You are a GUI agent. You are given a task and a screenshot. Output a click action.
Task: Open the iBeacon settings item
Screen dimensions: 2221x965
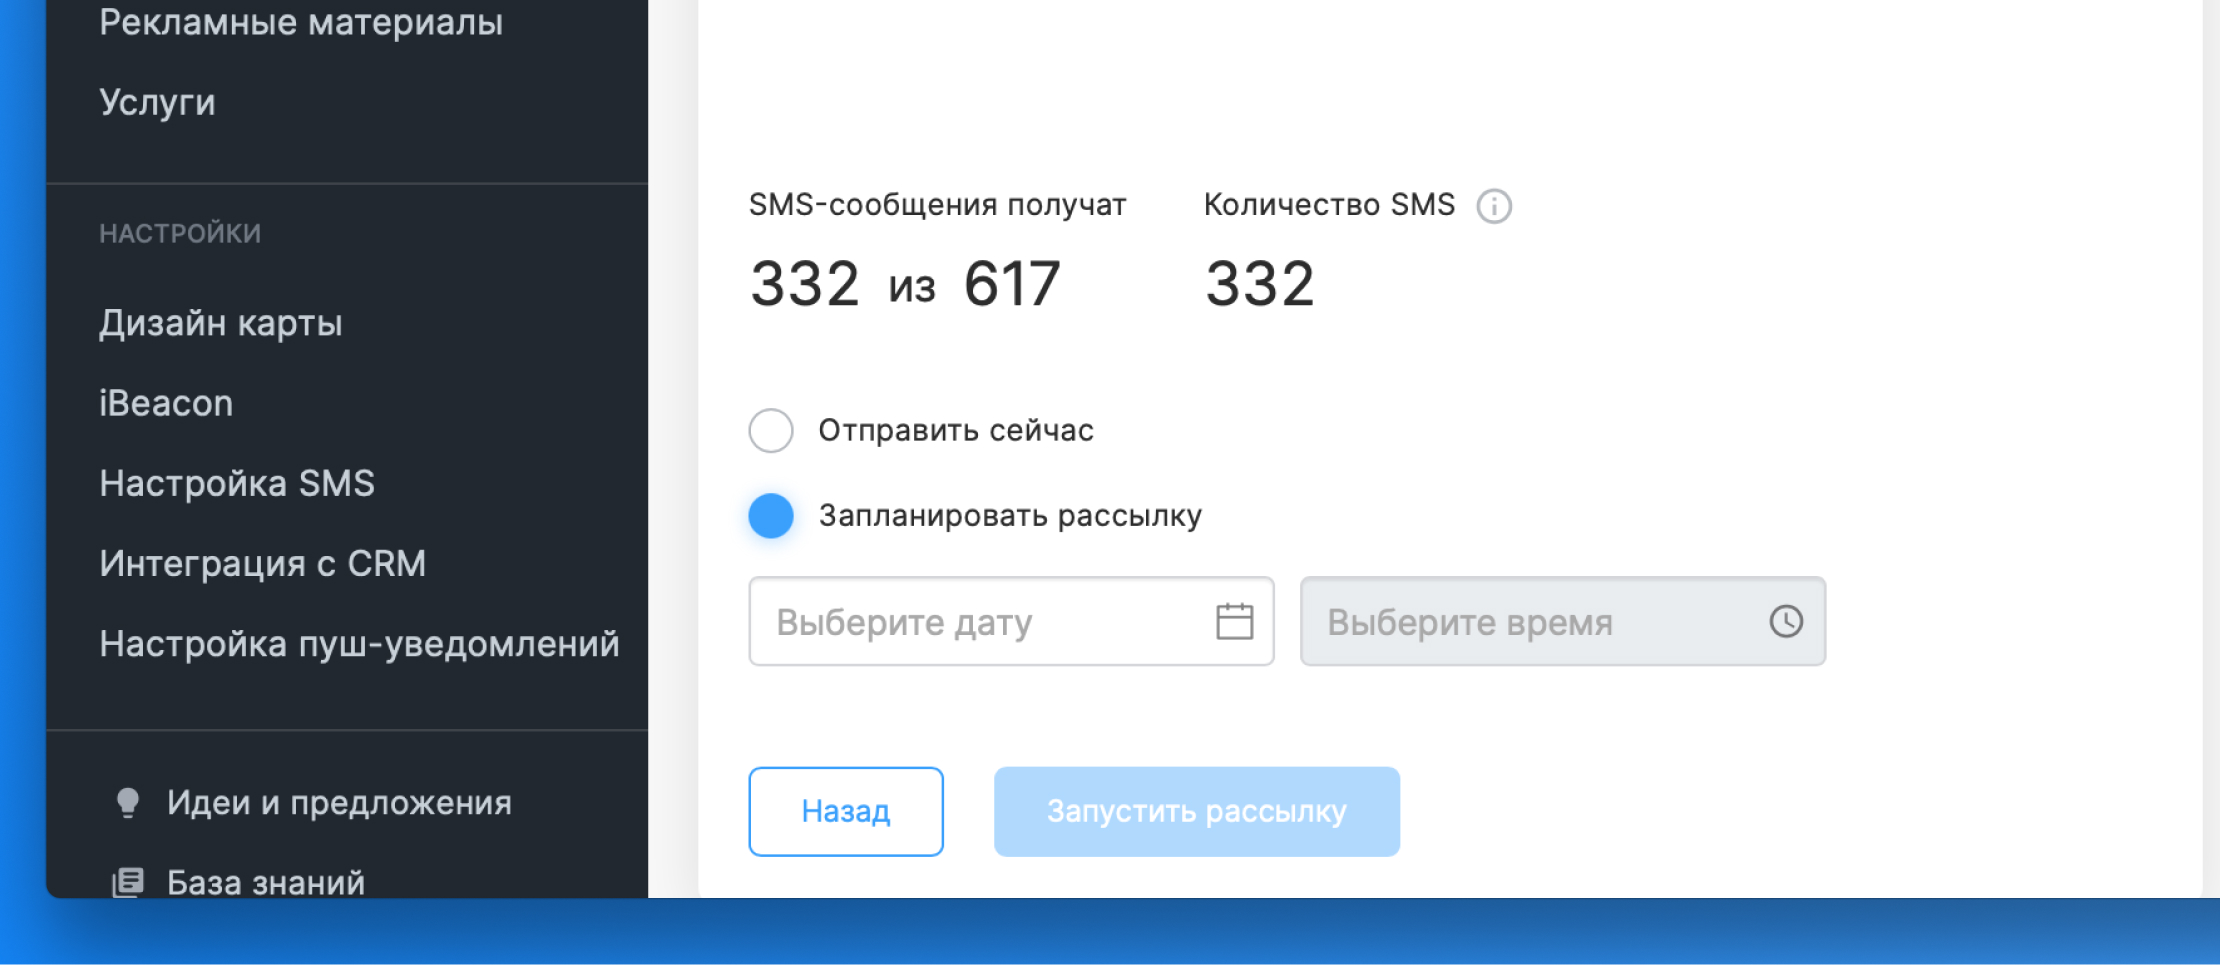click(x=166, y=403)
